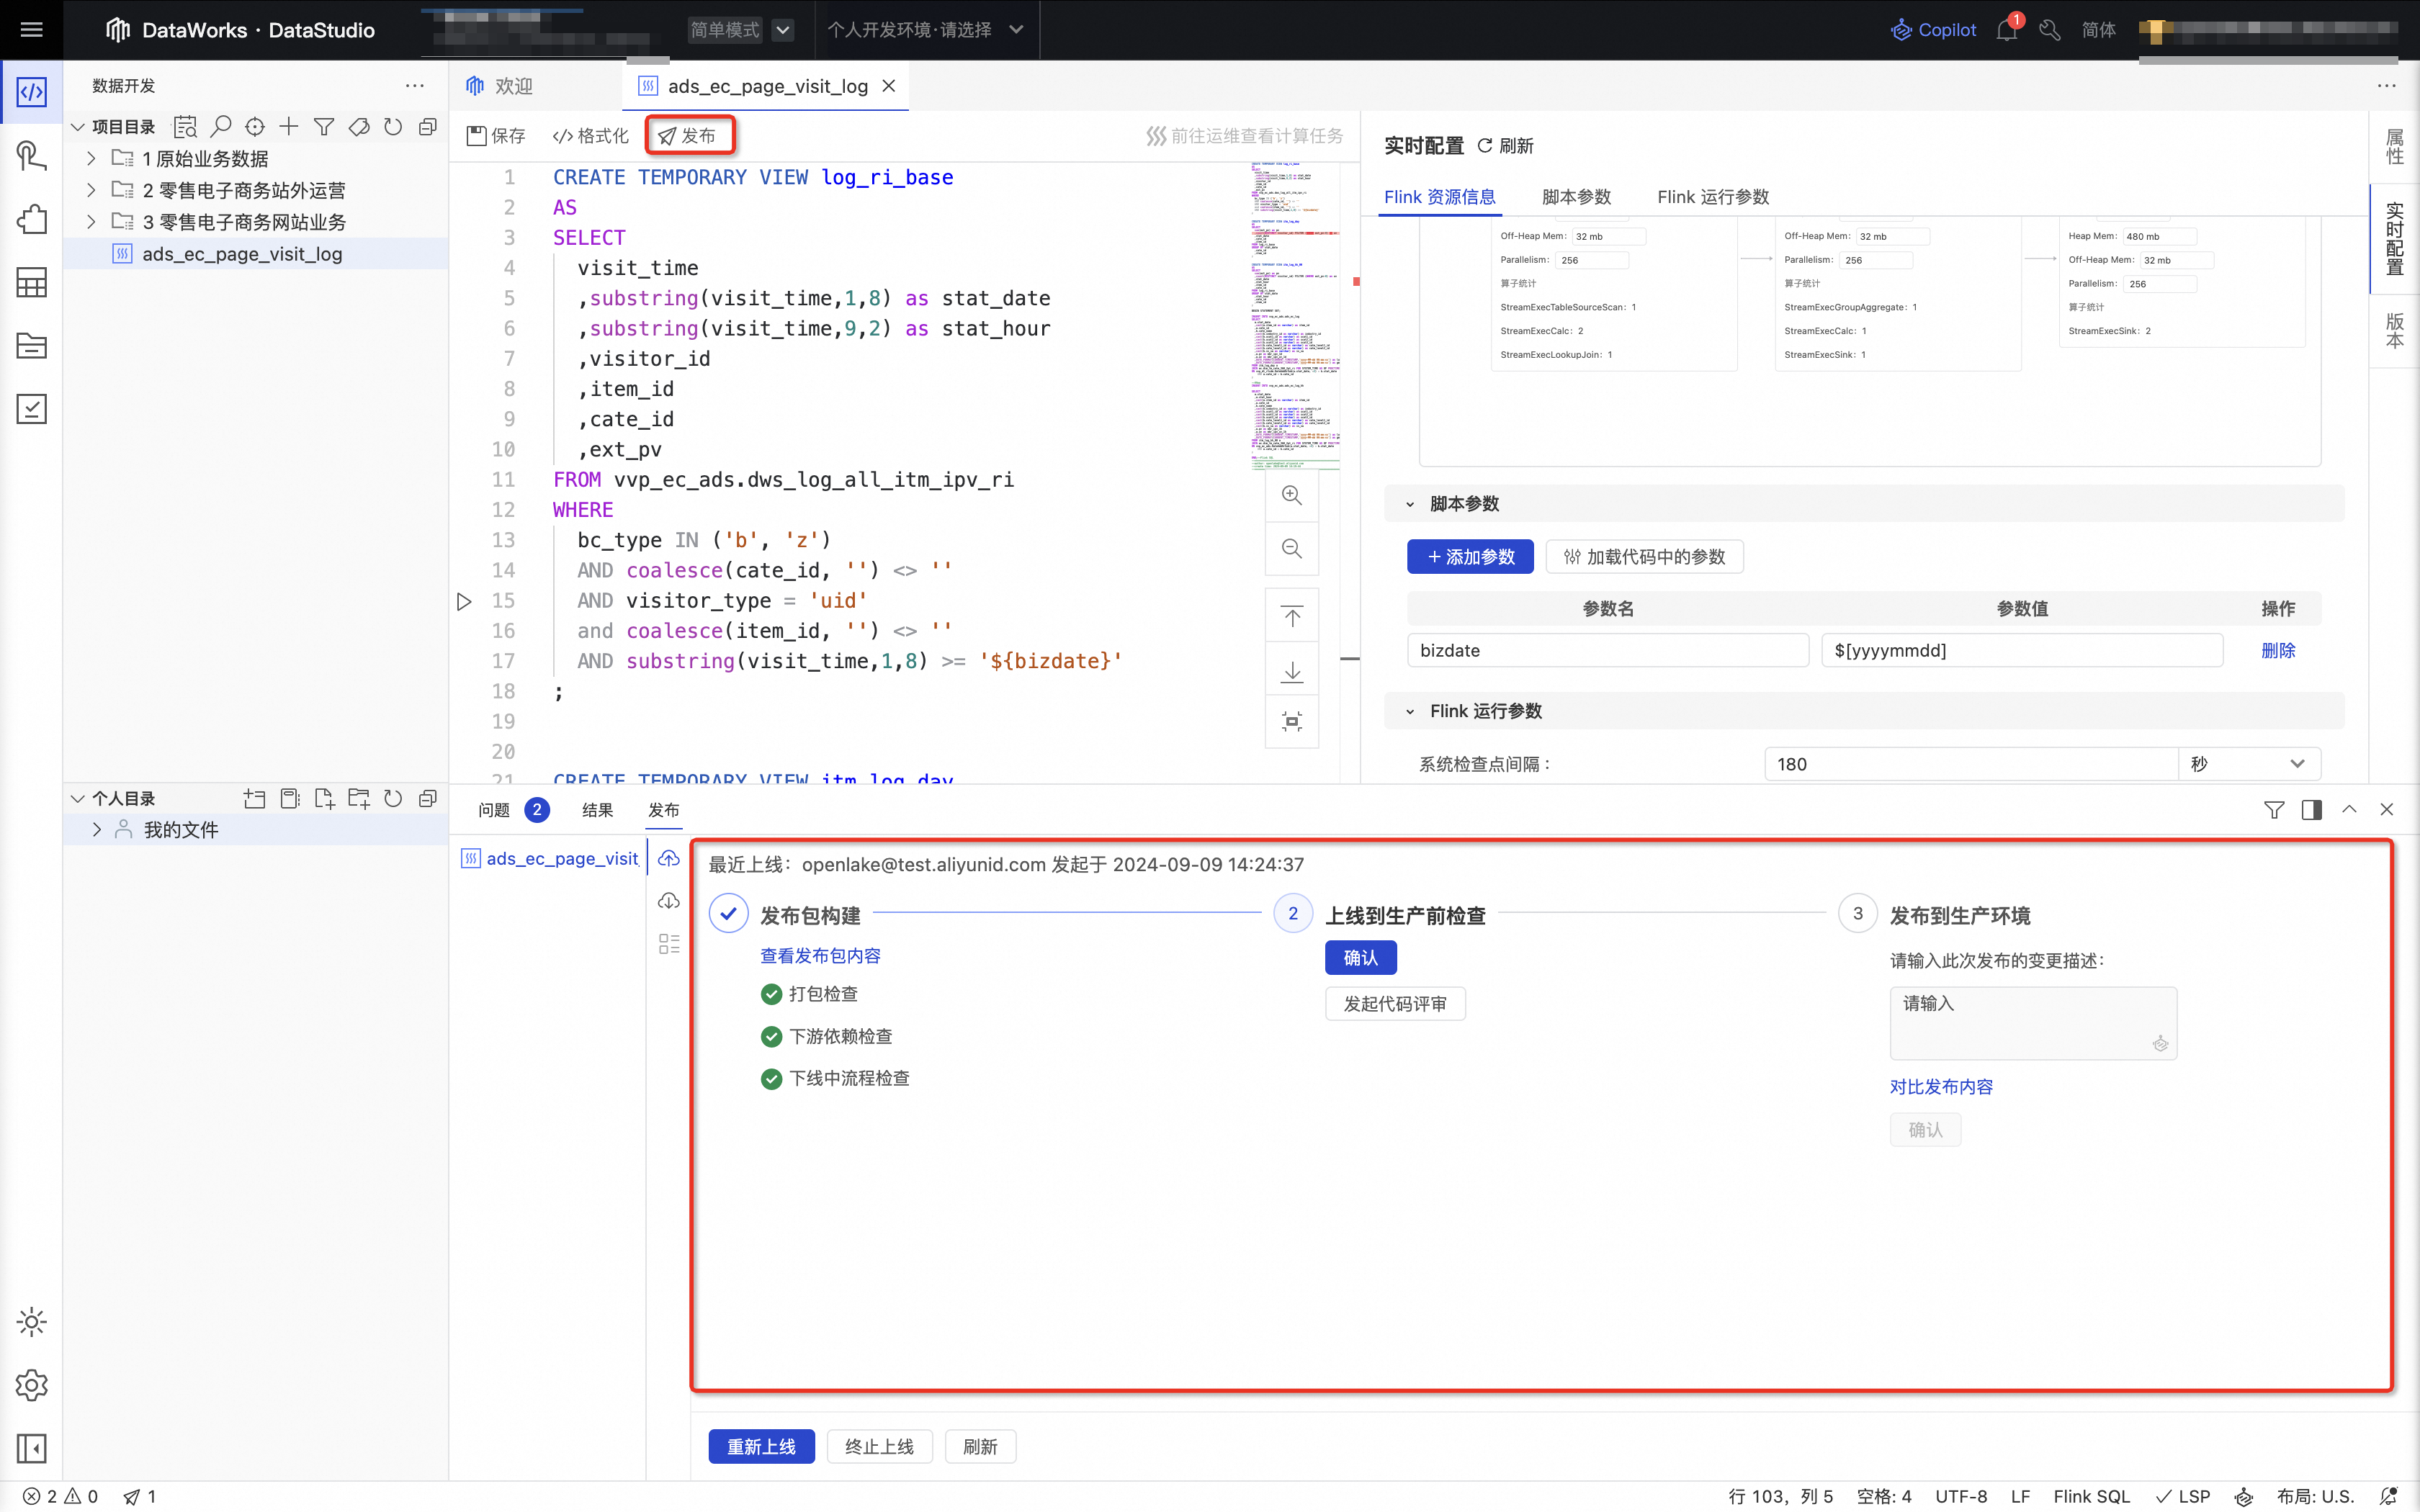Open the checkpoint interval unit dropdown
The height and width of the screenshot is (1512, 2420).
point(2249,764)
